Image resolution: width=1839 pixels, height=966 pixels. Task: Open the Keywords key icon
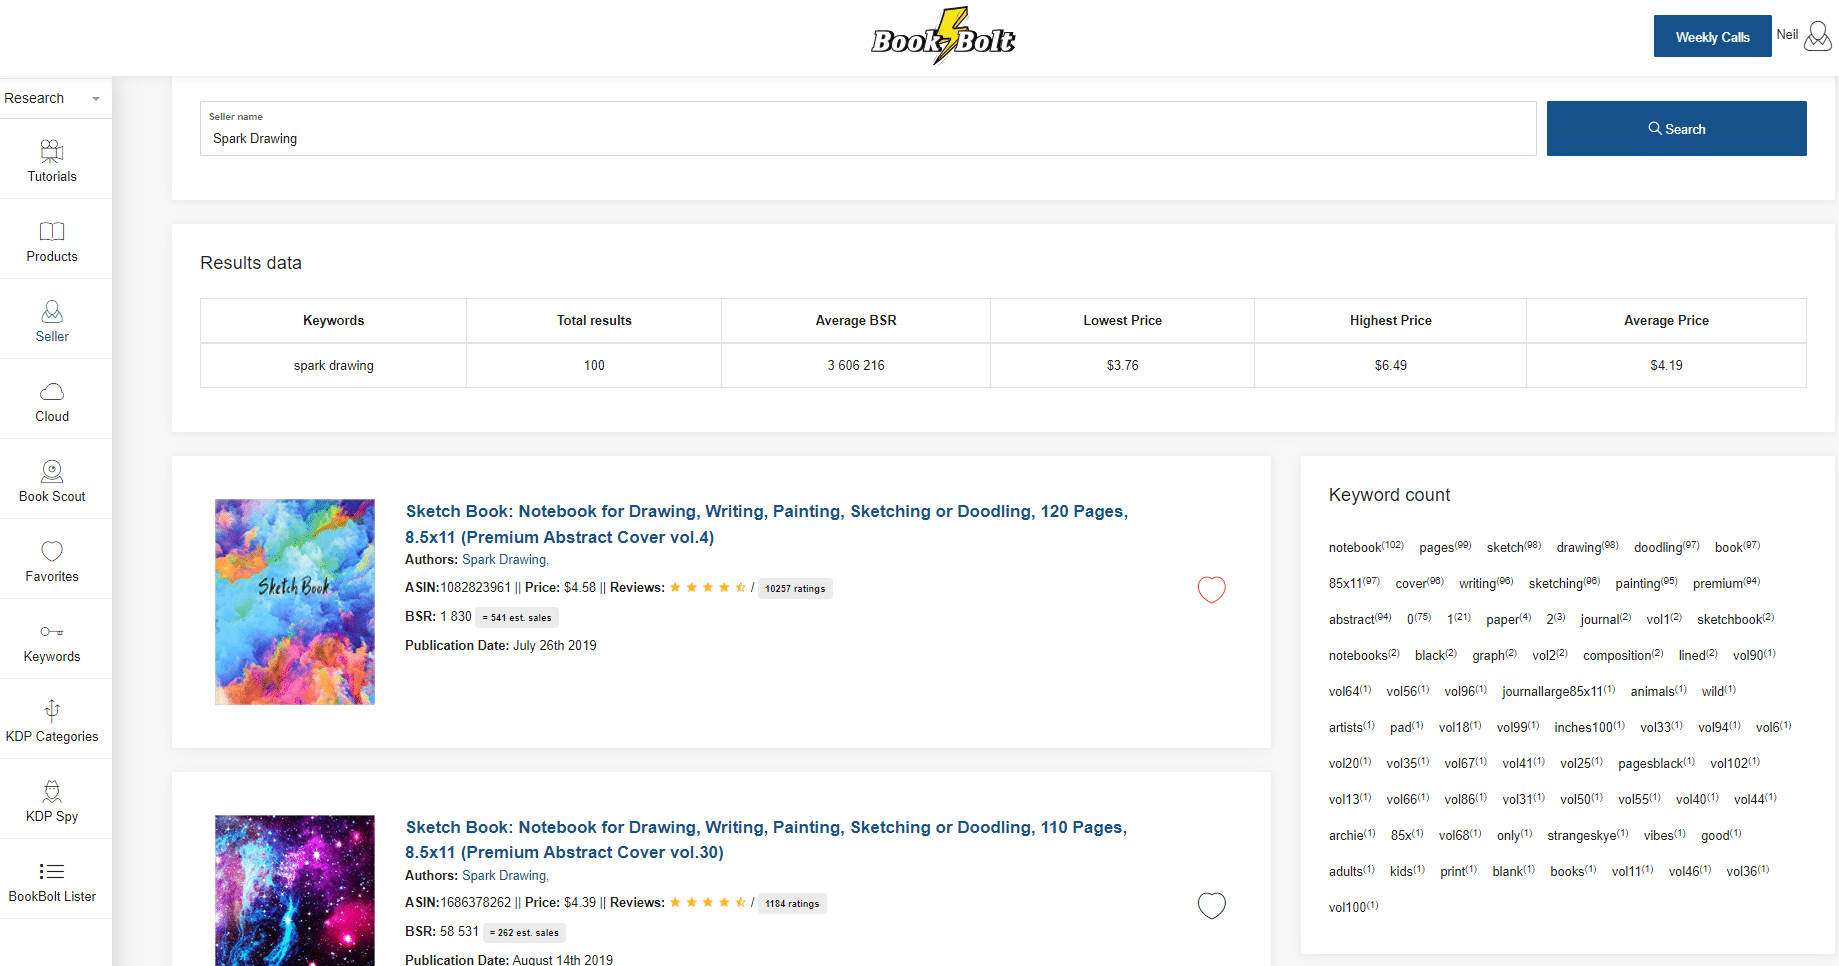pyautogui.click(x=52, y=632)
